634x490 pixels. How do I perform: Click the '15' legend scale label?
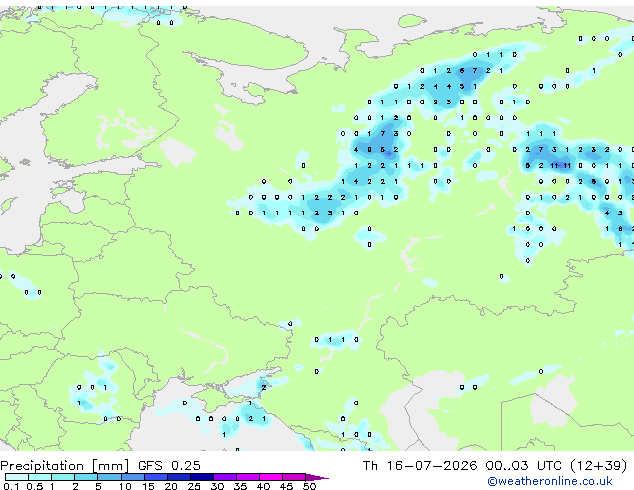click(148, 486)
